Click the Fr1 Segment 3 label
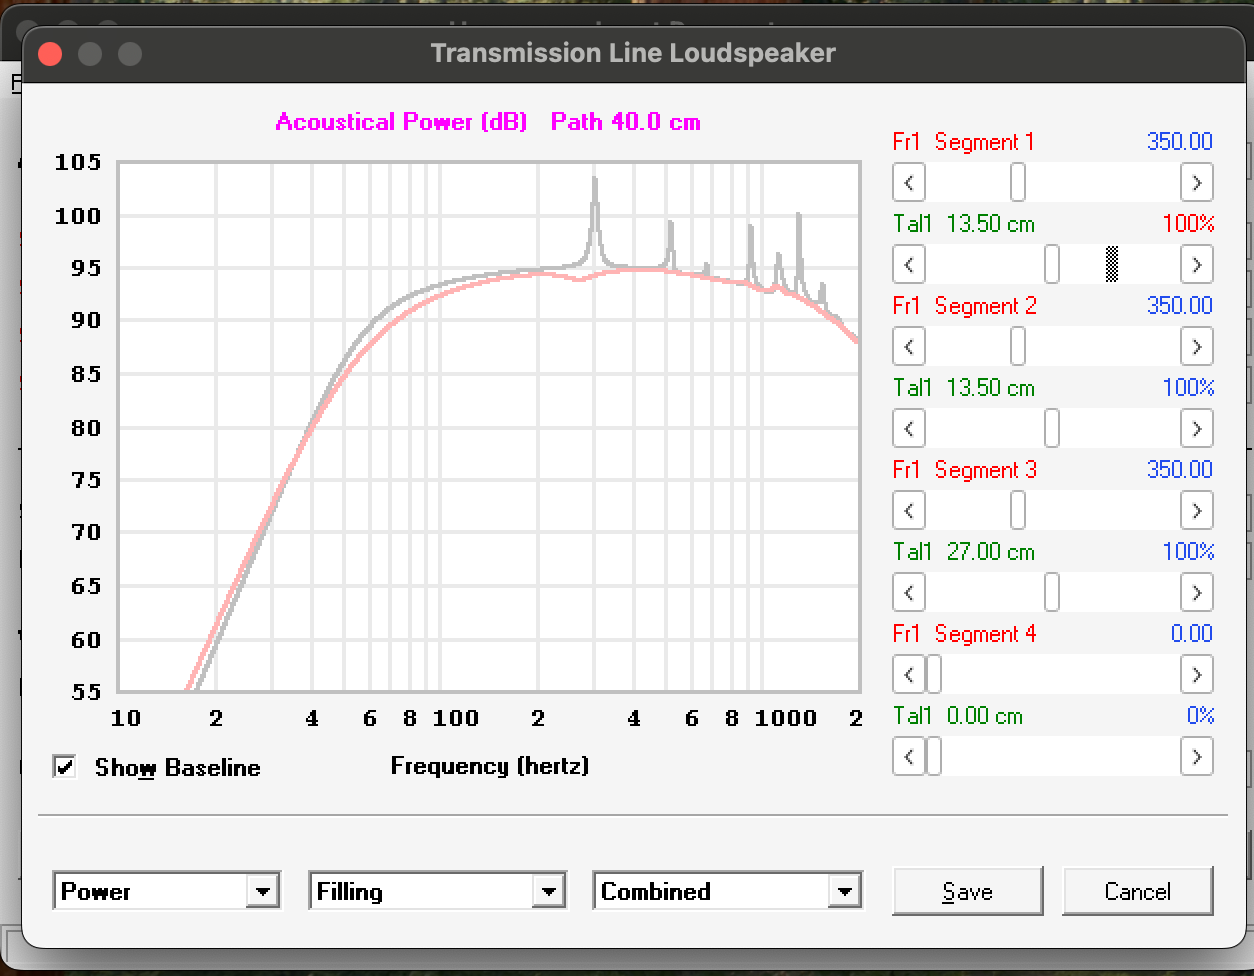The image size is (1254, 976). pos(965,470)
